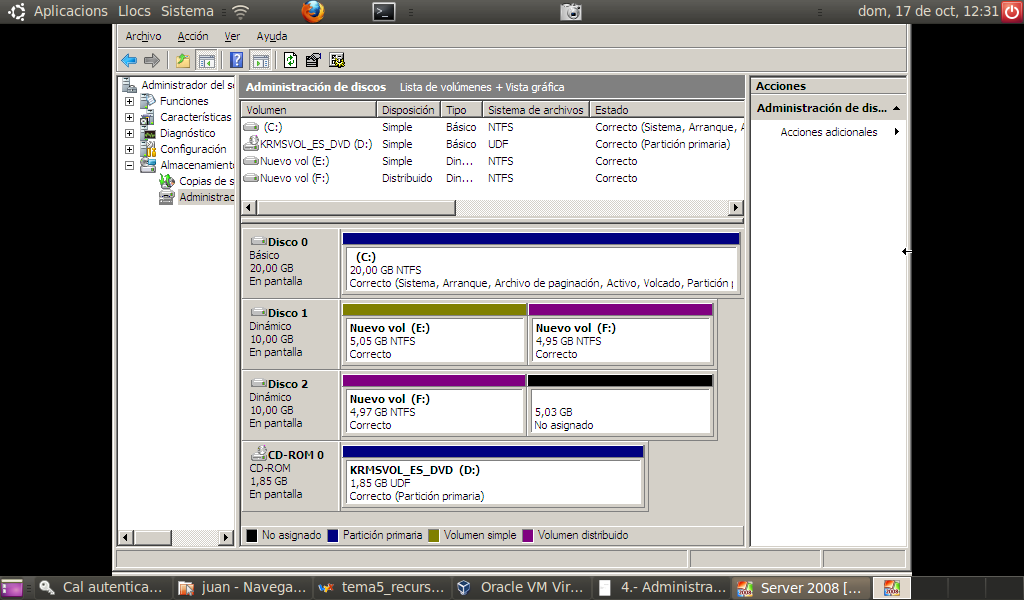The width and height of the screenshot is (1024, 600).
Task: Sort by the Disposición column header
Action: click(x=408, y=110)
